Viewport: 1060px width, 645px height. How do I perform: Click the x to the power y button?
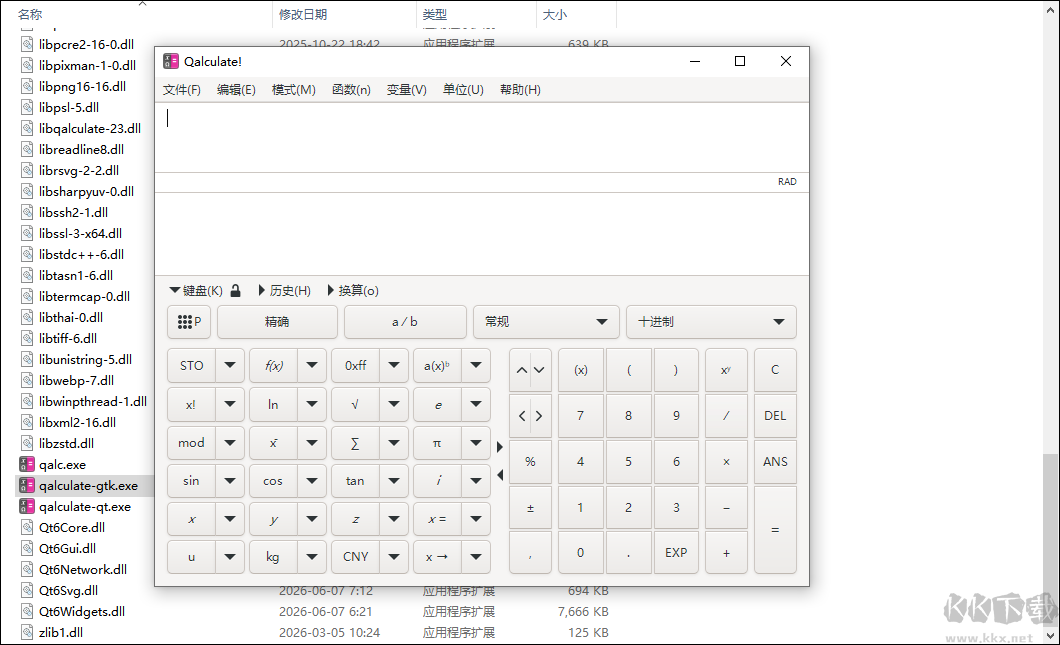point(726,370)
